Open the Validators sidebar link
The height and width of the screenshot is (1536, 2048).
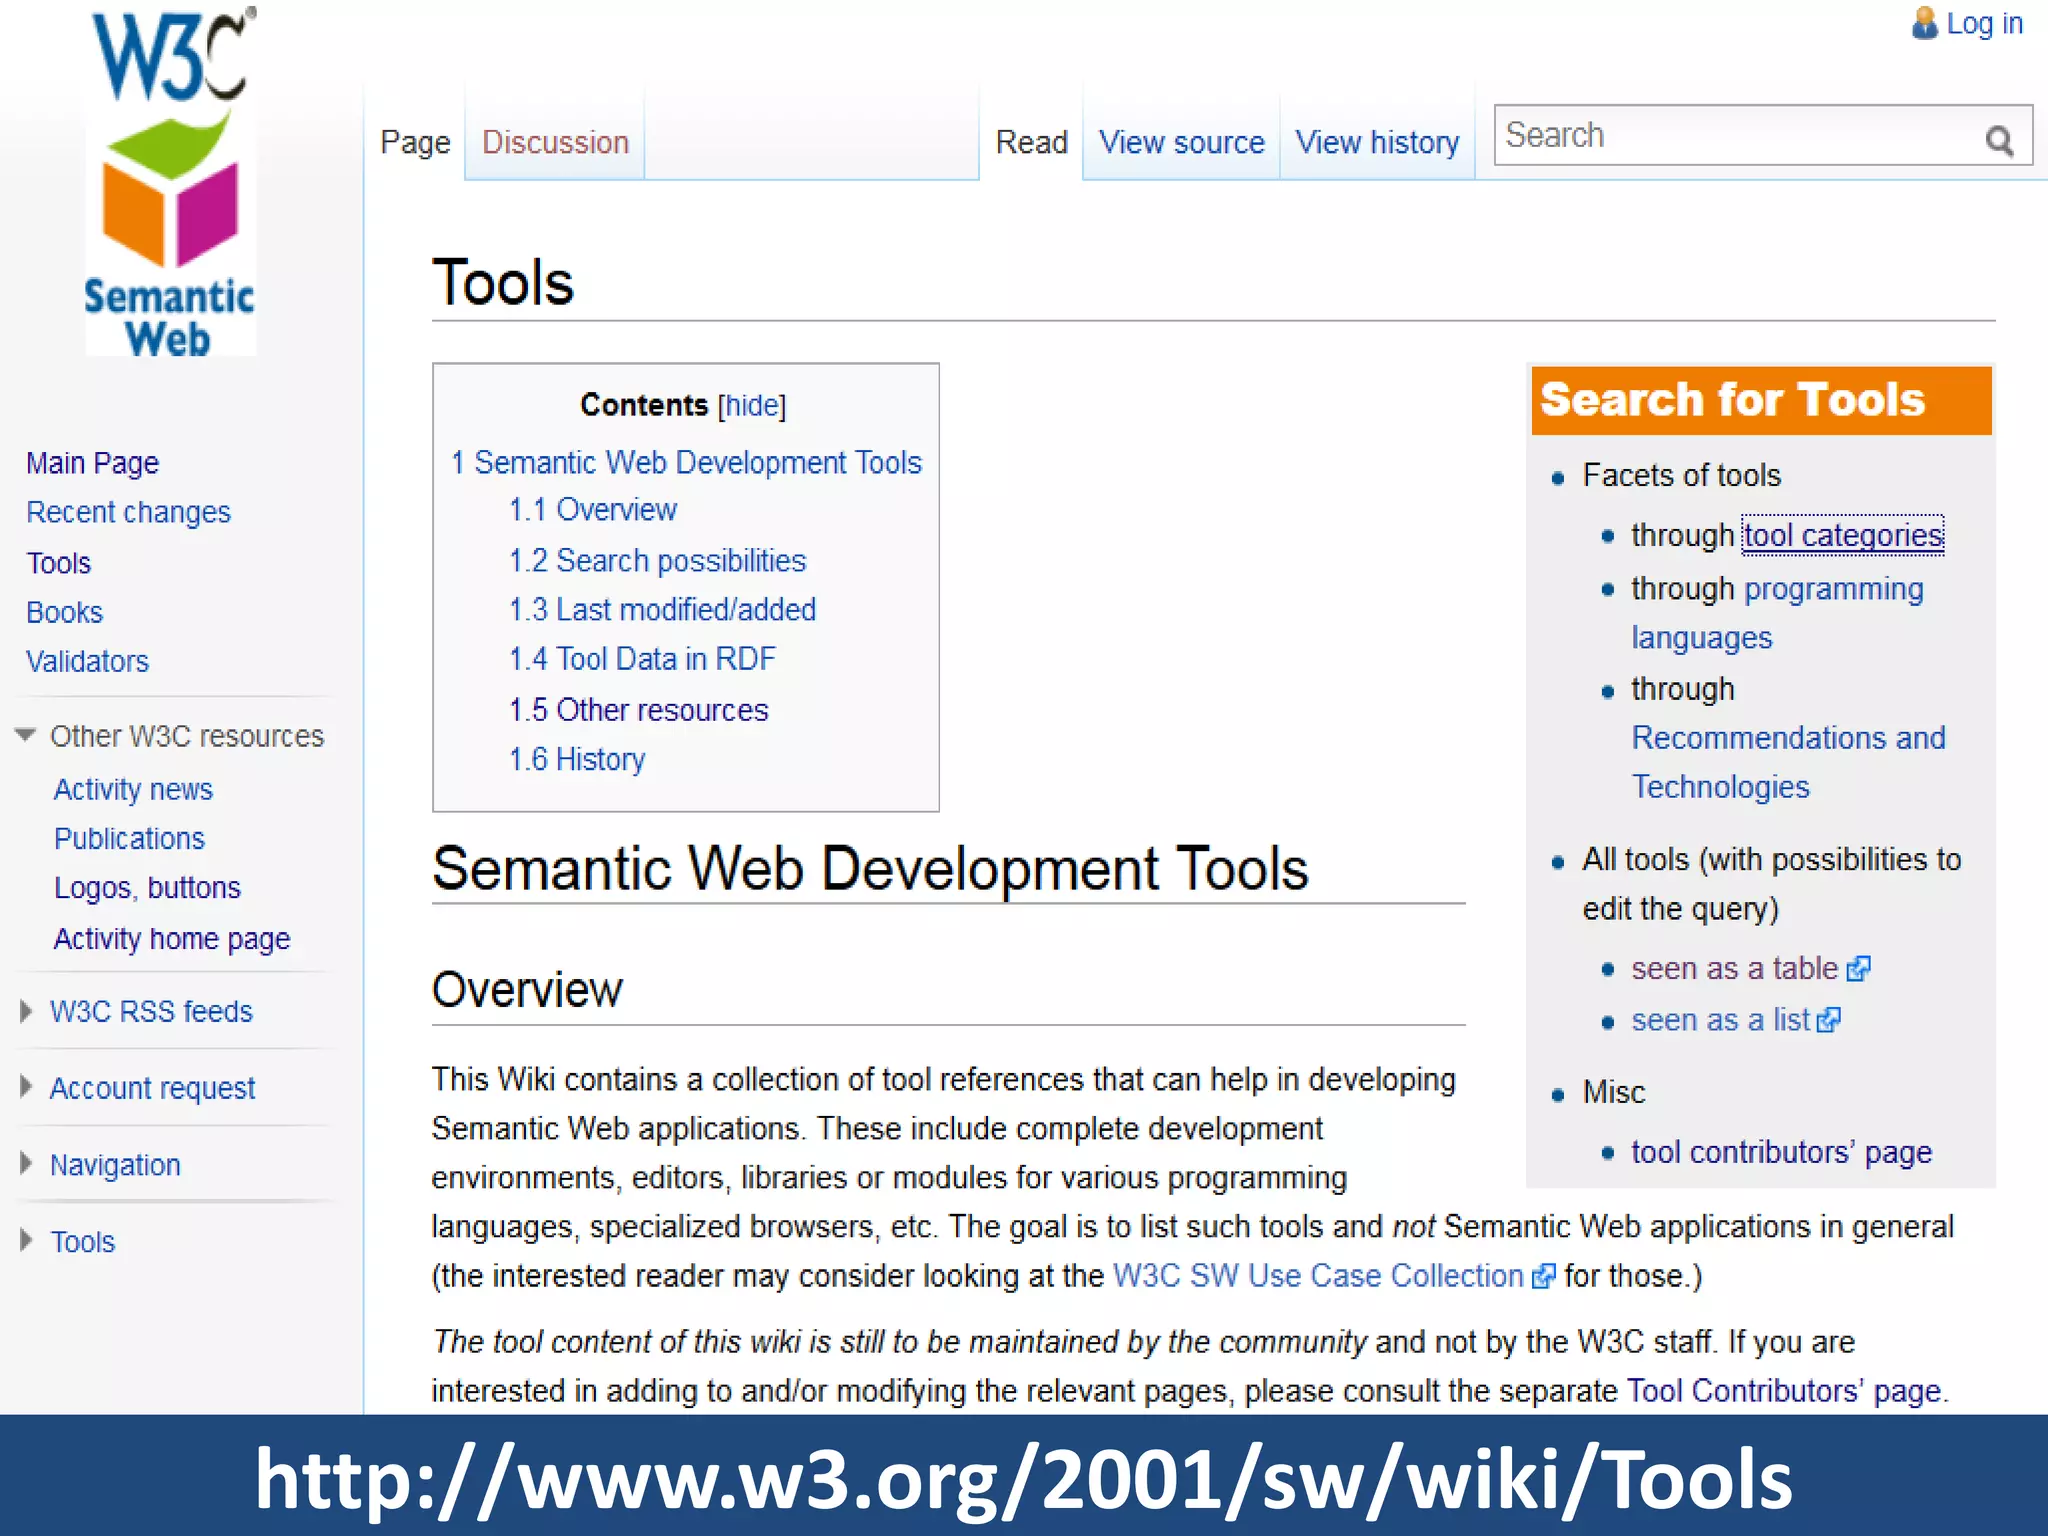(x=87, y=661)
